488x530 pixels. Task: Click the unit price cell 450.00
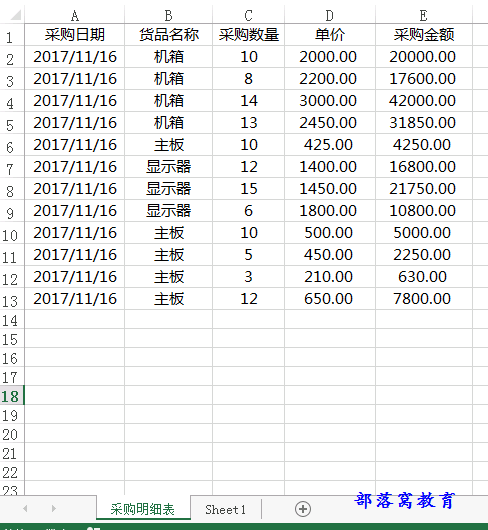point(330,255)
